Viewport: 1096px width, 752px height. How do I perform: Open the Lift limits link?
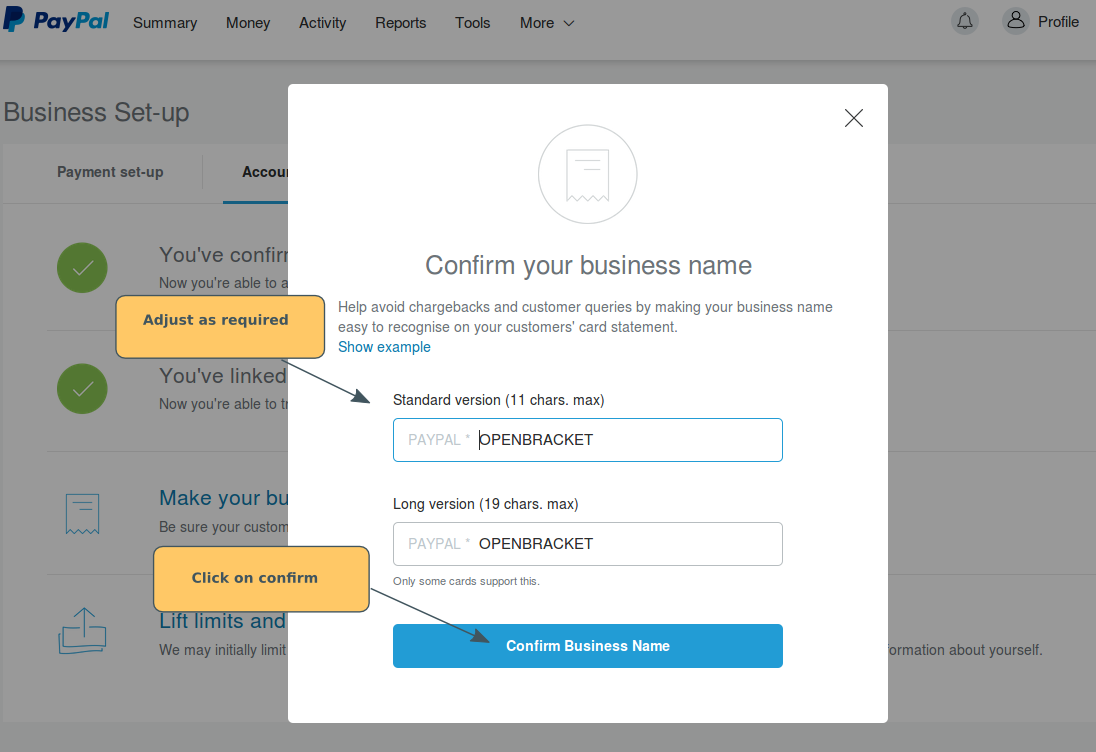[222, 621]
